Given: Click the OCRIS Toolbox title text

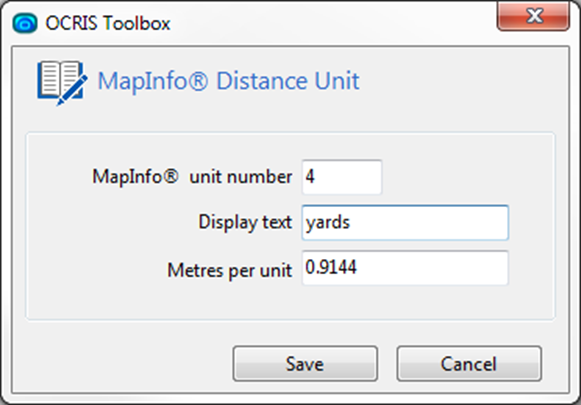Looking at the screenshot, I should coord(108,23).
